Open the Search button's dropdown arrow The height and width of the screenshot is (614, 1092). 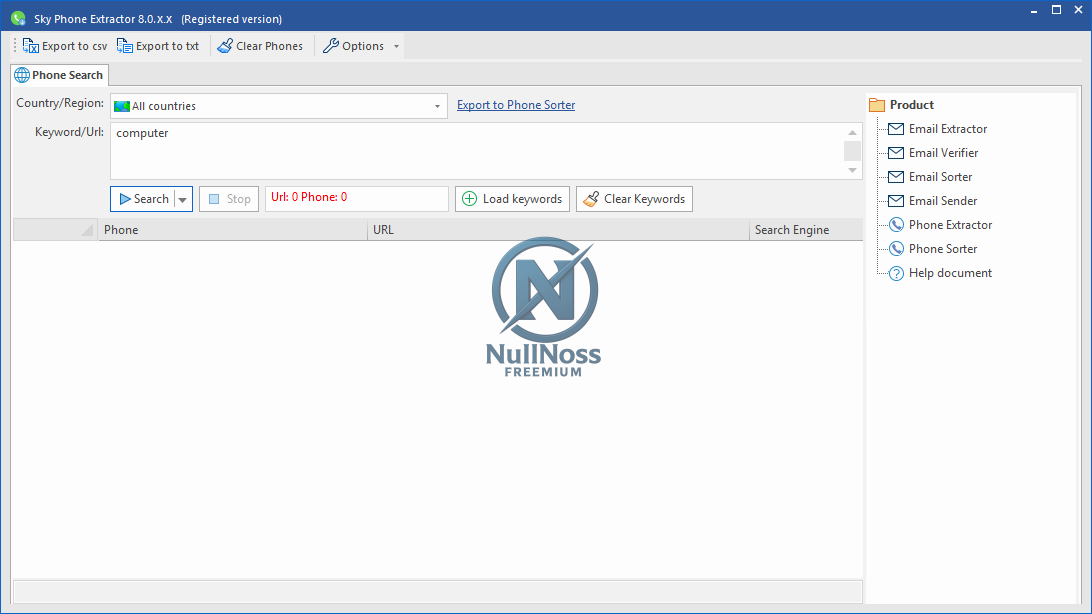(x=182, y=199)
